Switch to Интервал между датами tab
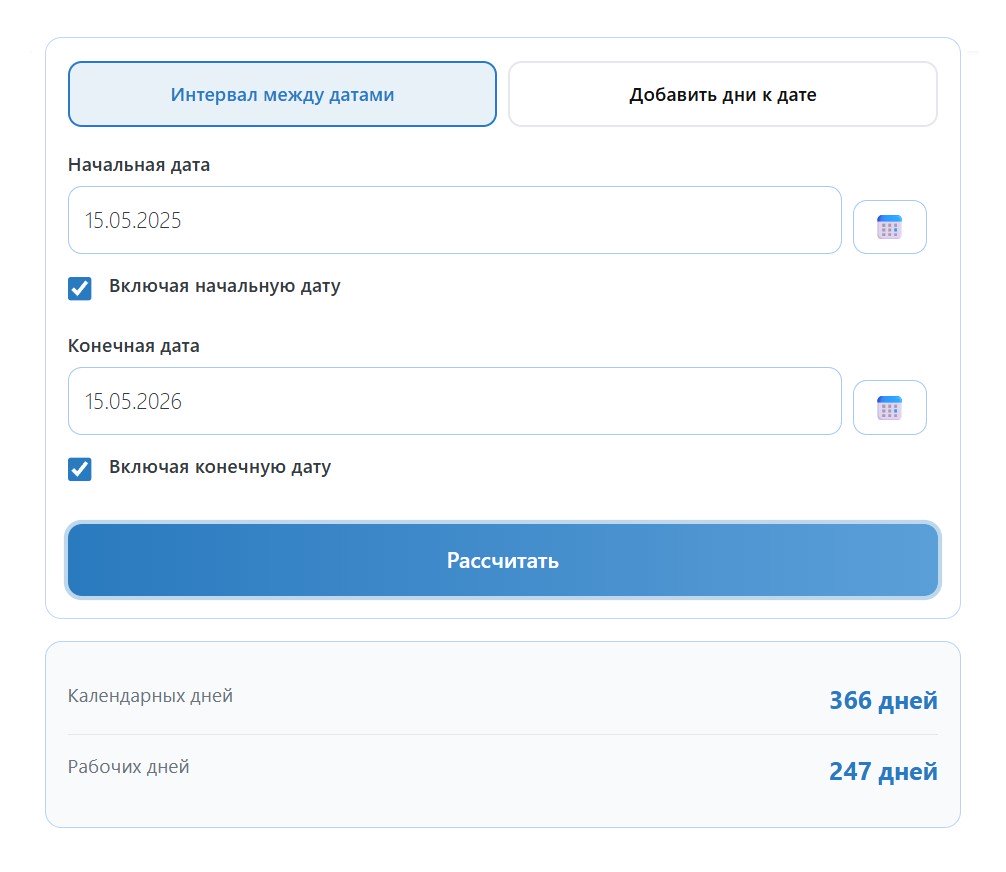The height and width of the screenshot is (872, 1006). tap(282, 95)
